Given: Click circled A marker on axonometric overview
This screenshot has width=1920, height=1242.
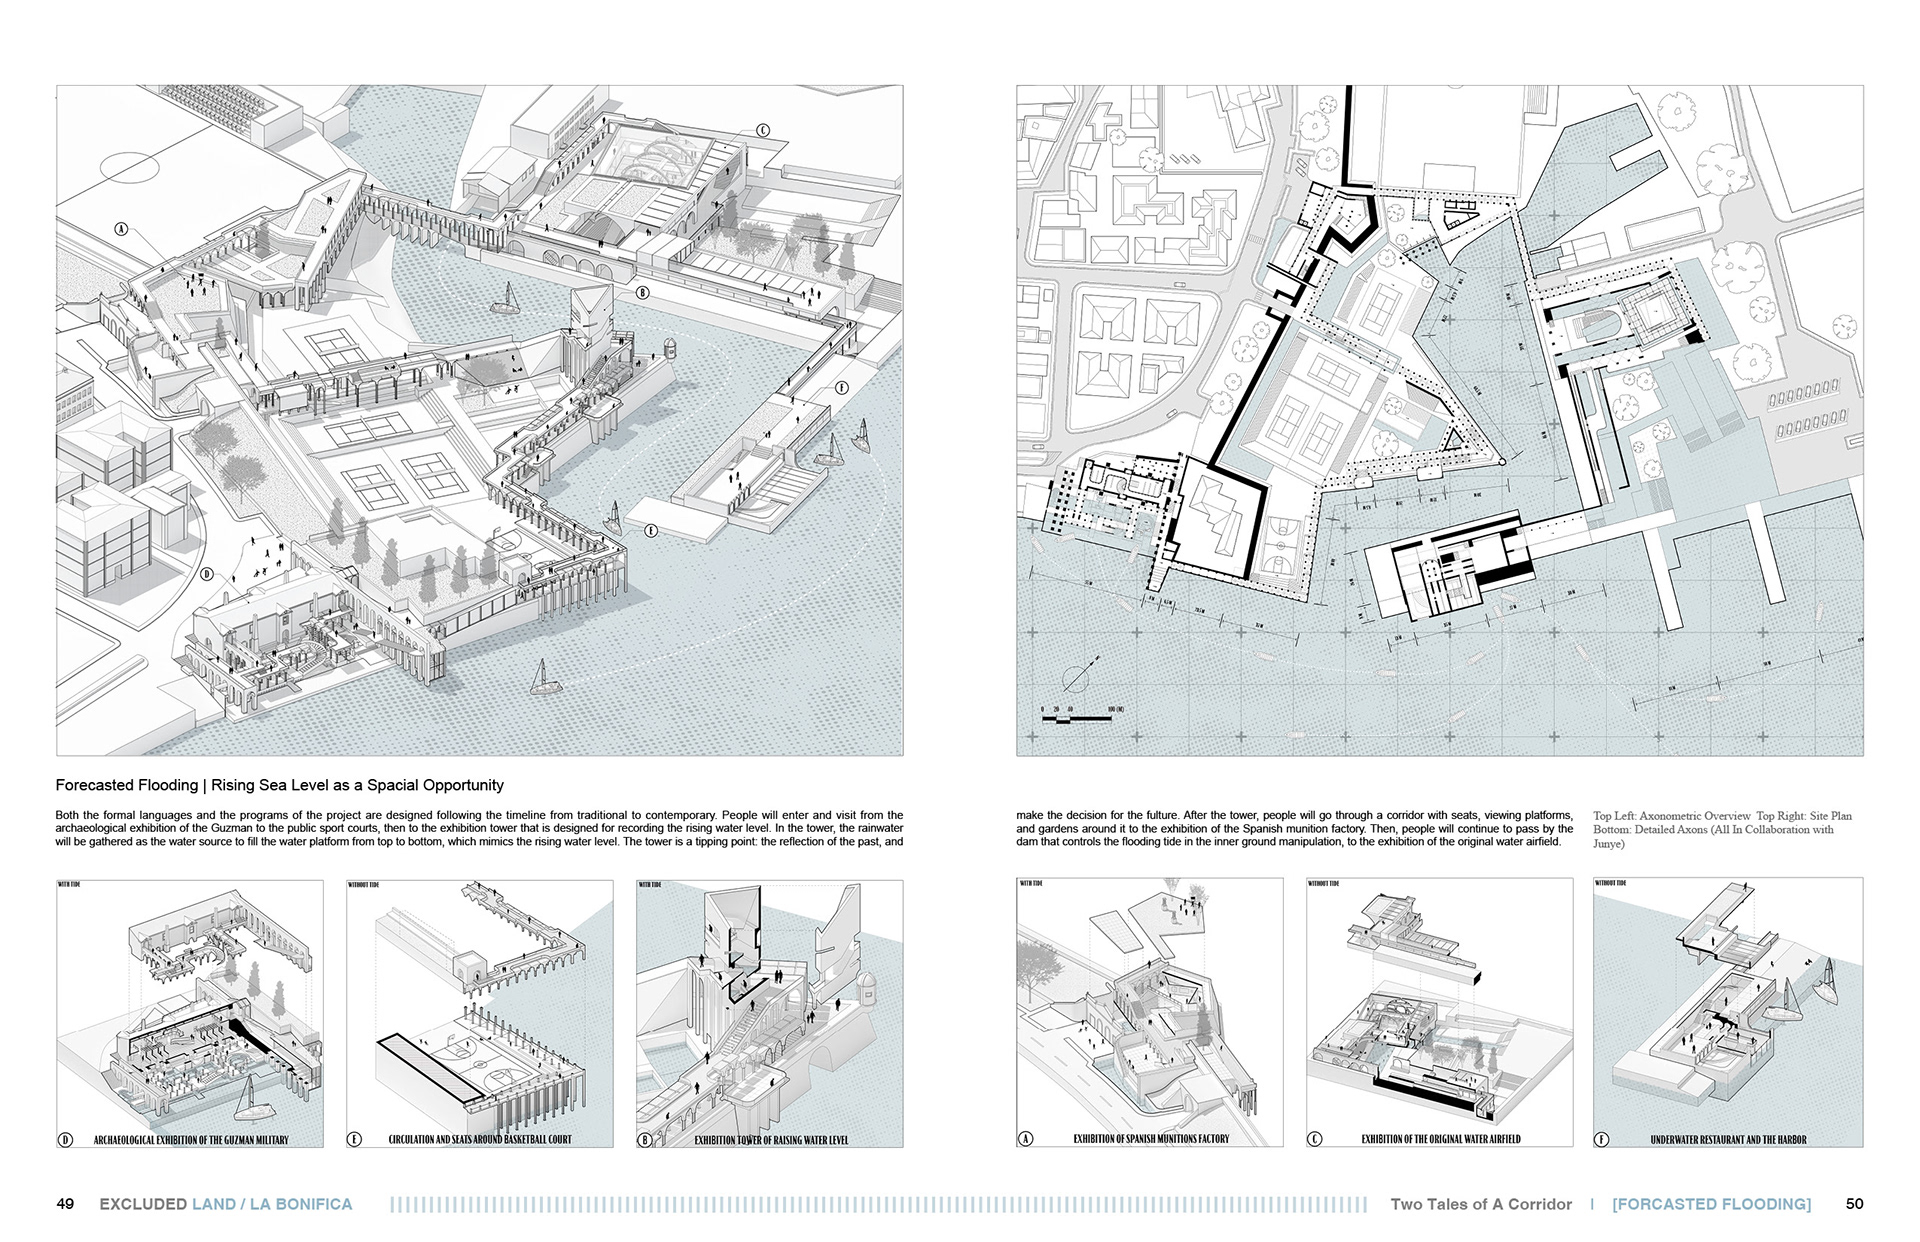Looking at the screenshot, I should pyautogui.click(x=122, y=229).
